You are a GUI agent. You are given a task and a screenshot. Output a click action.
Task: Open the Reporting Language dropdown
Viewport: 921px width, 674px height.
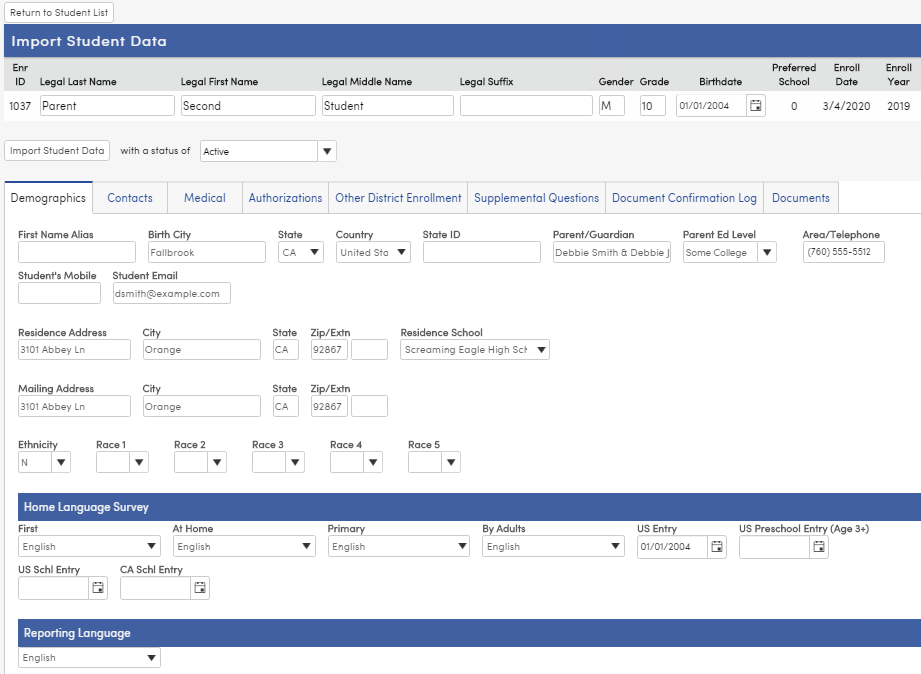(x=152, y=657)
